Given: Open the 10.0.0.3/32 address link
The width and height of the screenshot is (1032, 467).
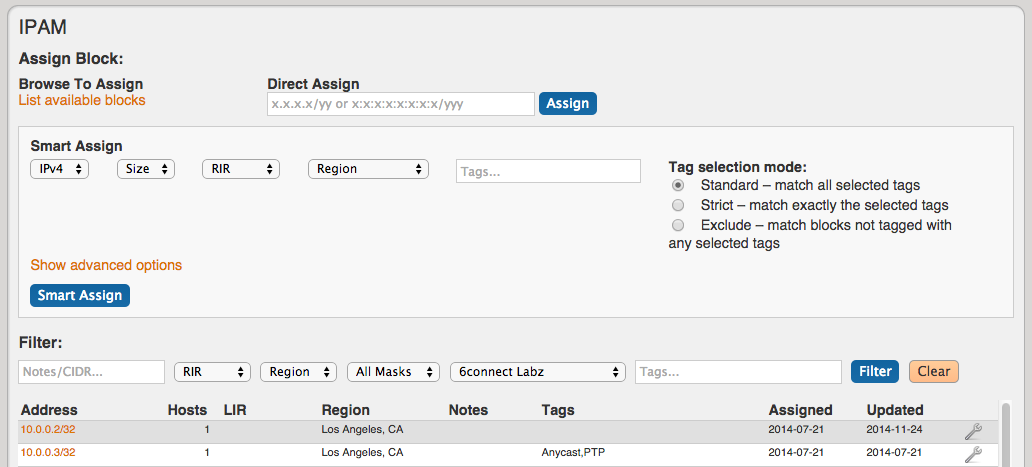Looking at the screenshot, I should (48, 453).
